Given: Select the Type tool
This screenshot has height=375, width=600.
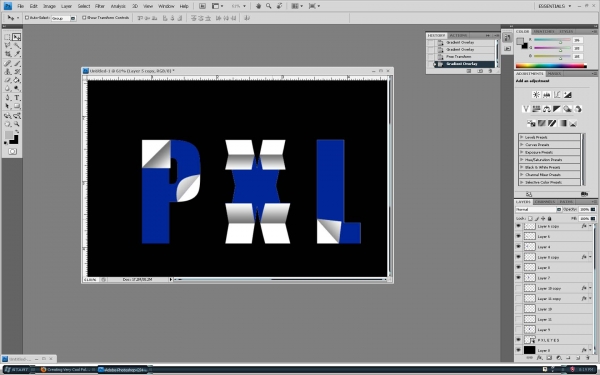Looking at the screenshot, I should tap(16, 98).
